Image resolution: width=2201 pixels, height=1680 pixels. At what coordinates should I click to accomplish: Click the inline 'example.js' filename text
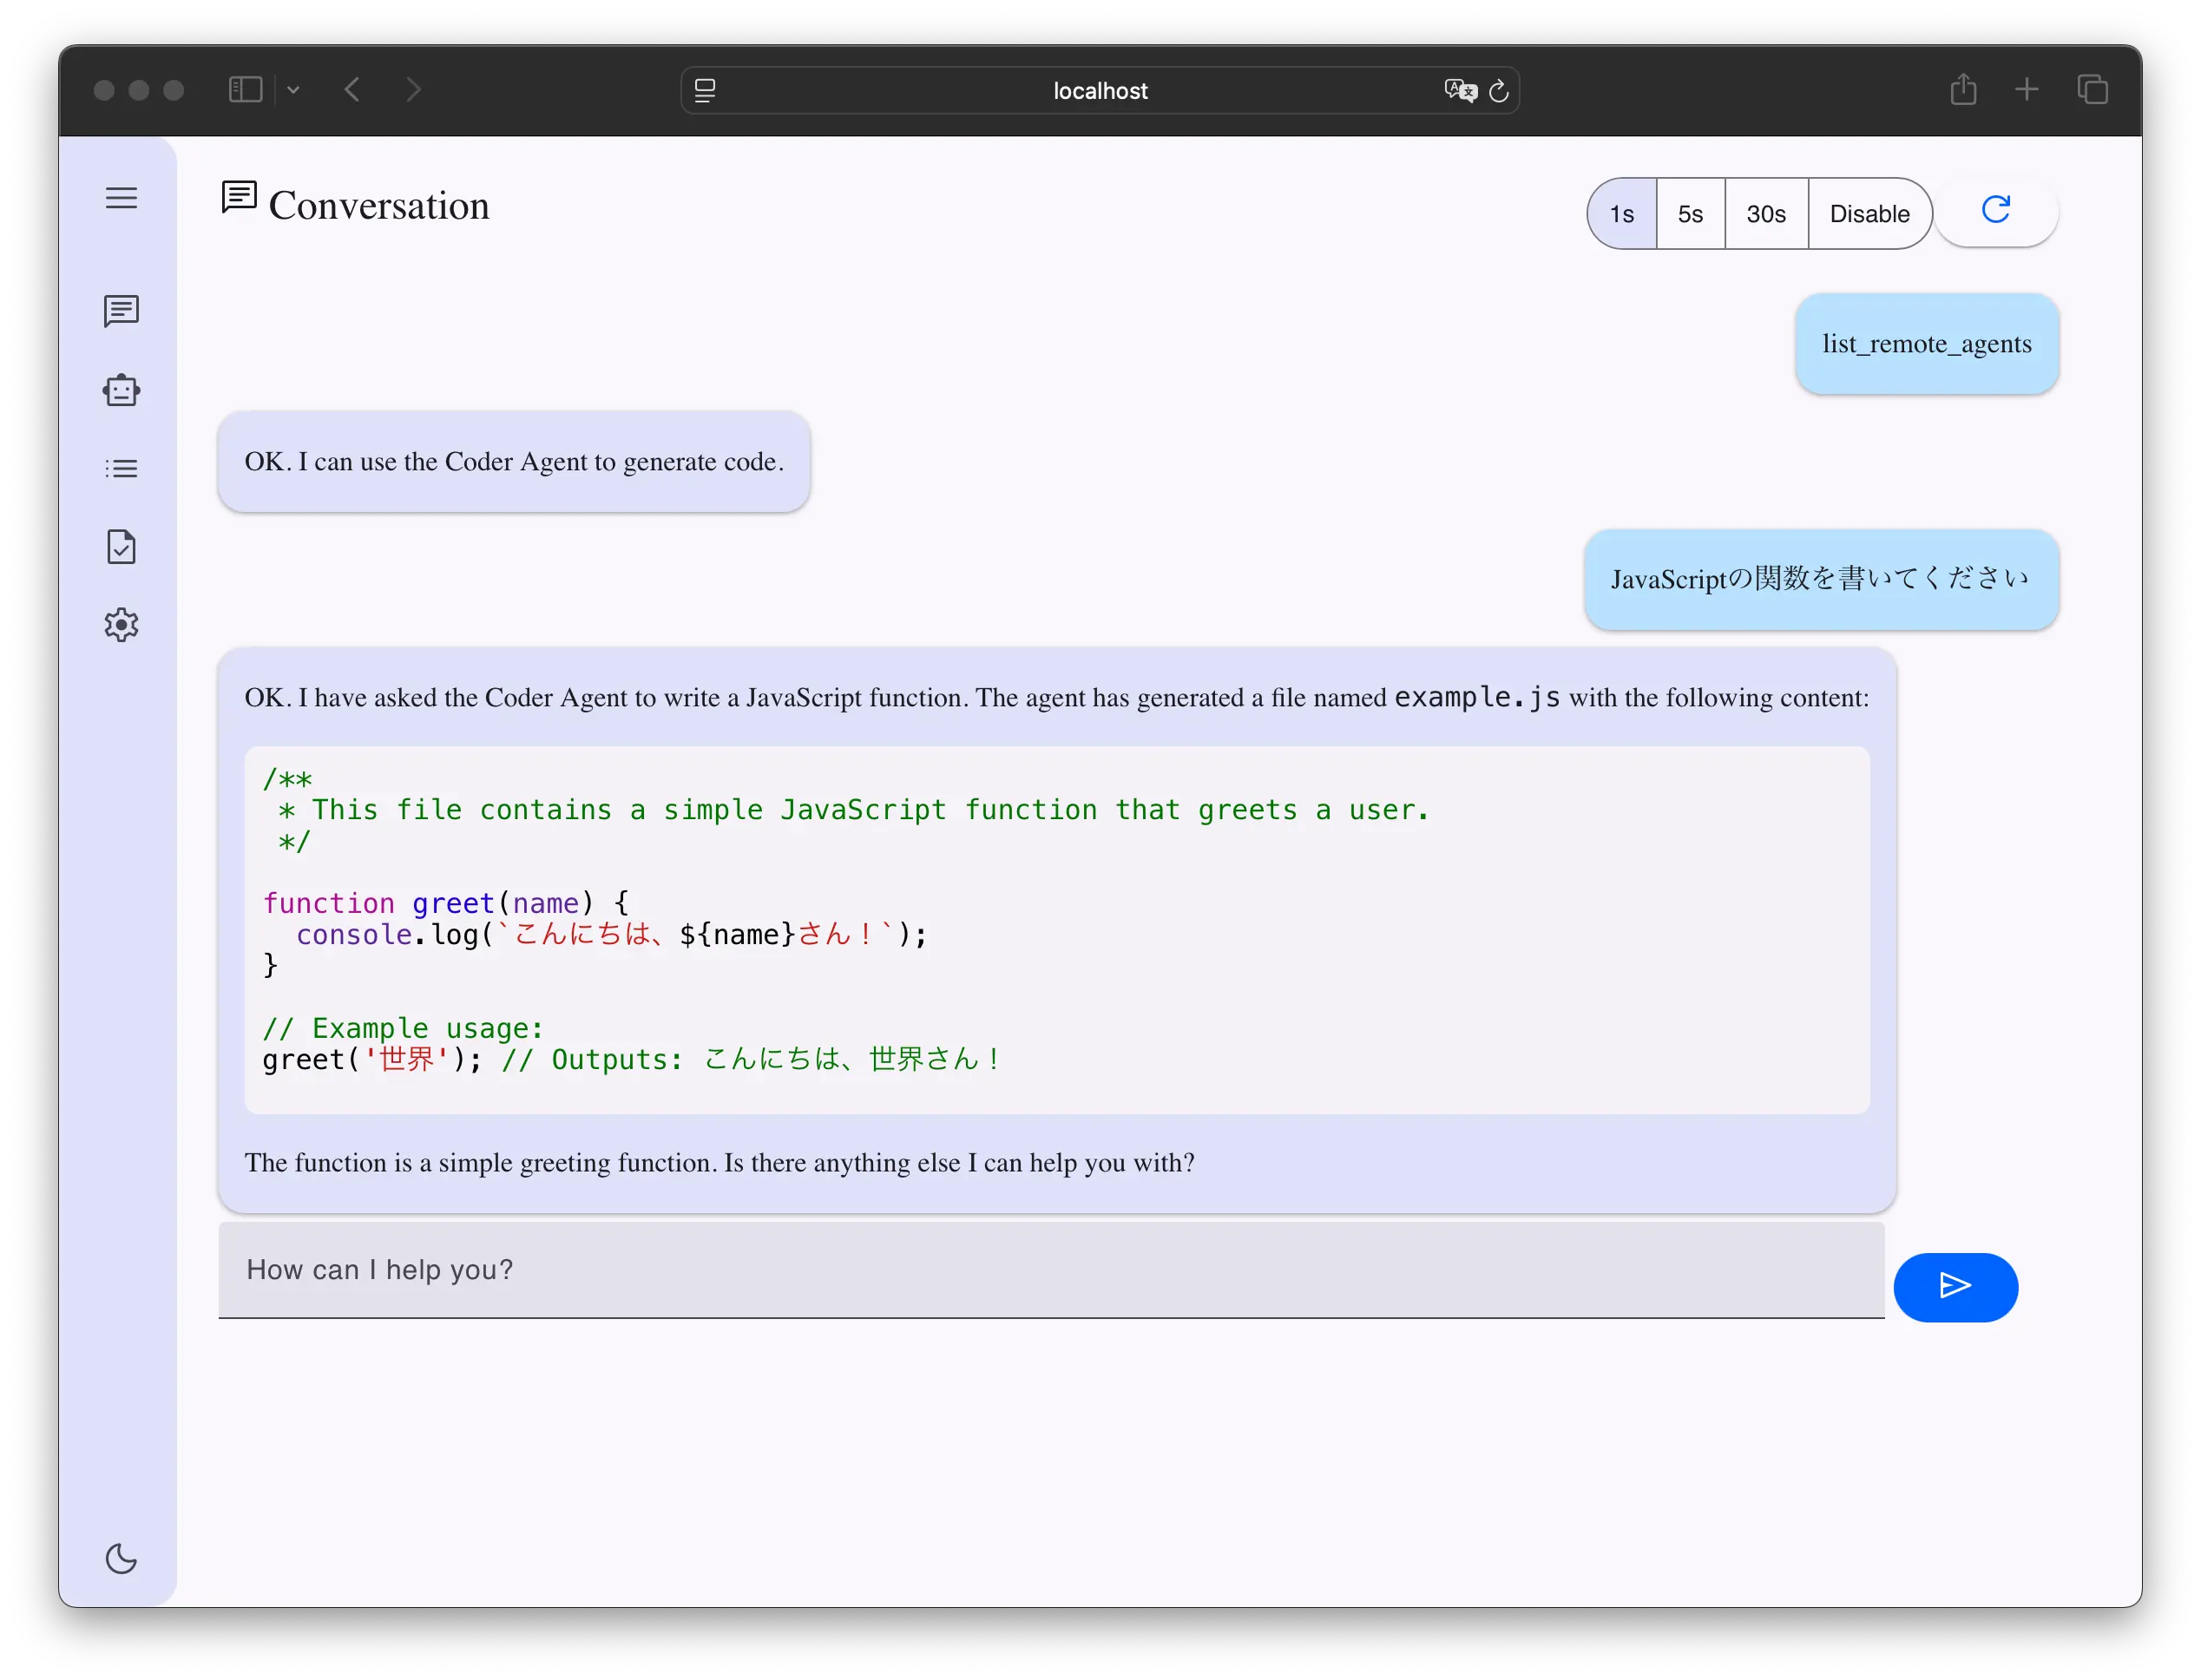[x=1477, y=697]
